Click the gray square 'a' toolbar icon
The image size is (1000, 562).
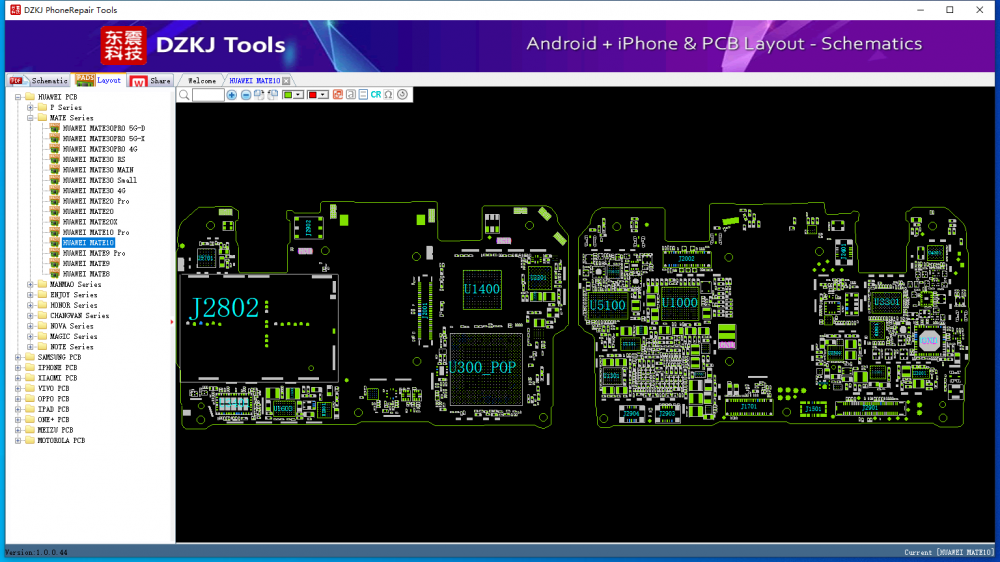coord(351,95)
